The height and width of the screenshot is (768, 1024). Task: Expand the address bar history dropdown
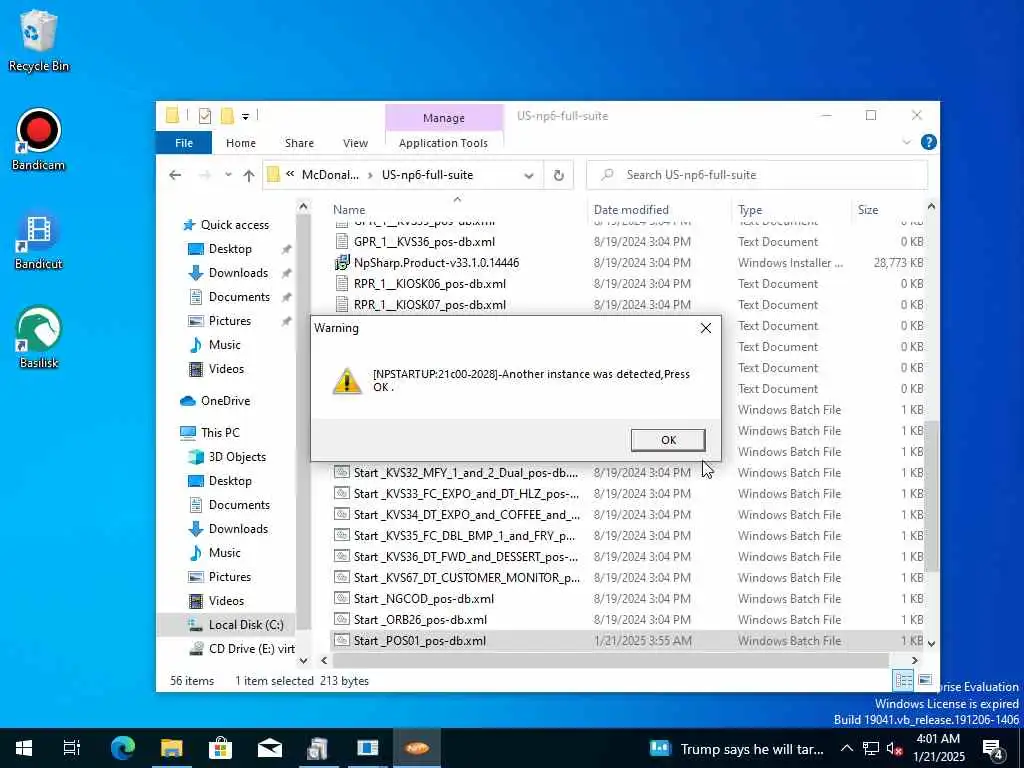529,175
